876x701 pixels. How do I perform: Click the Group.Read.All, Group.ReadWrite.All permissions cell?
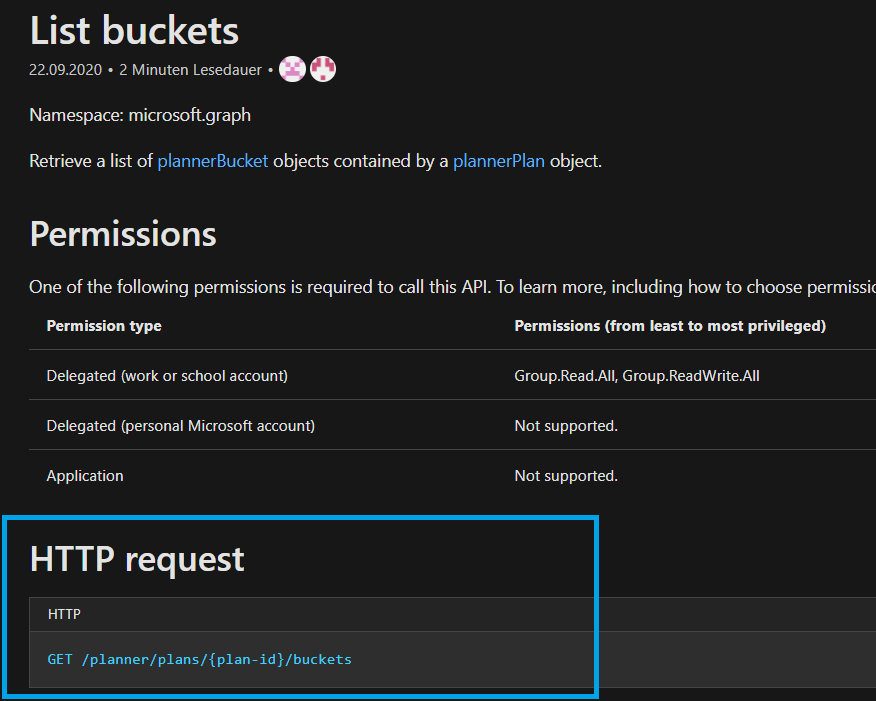pyautogui.click(x=643, y=376)
